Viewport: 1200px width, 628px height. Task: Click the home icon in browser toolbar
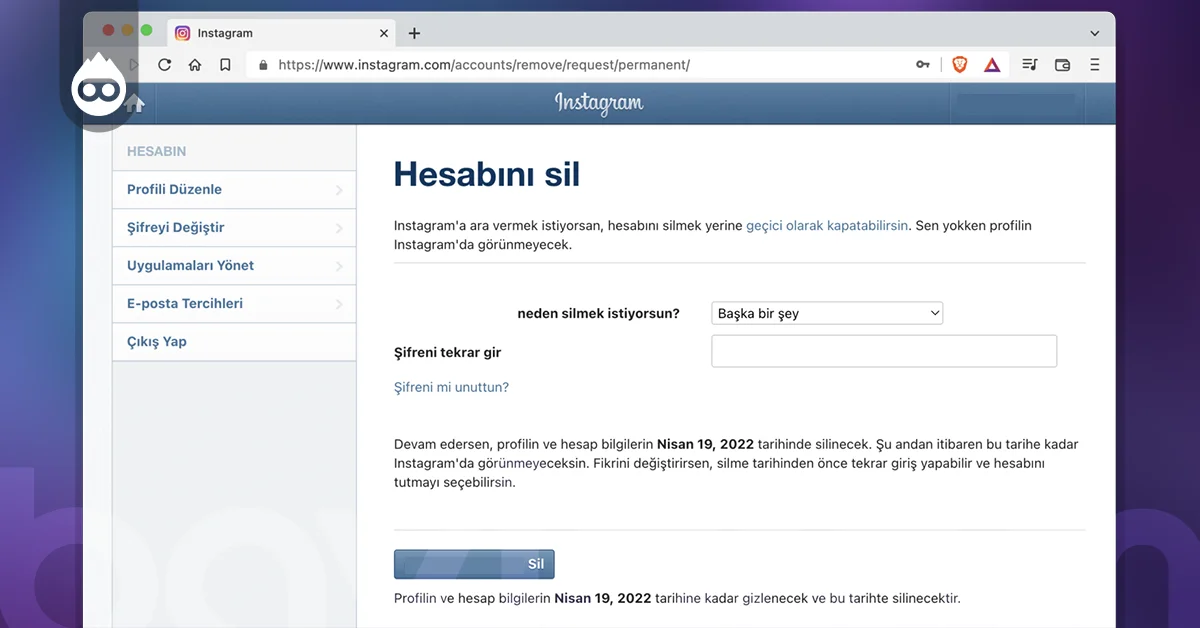coord(194,64)
